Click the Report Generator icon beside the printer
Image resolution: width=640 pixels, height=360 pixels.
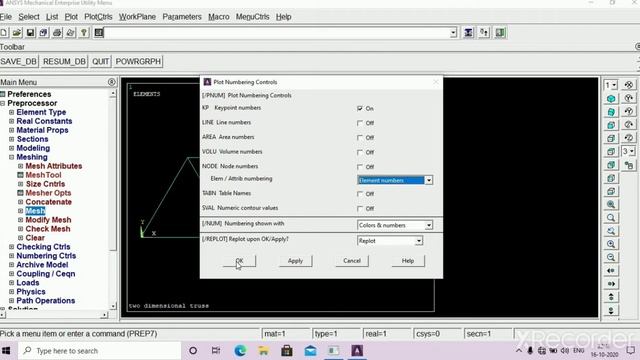71,33
